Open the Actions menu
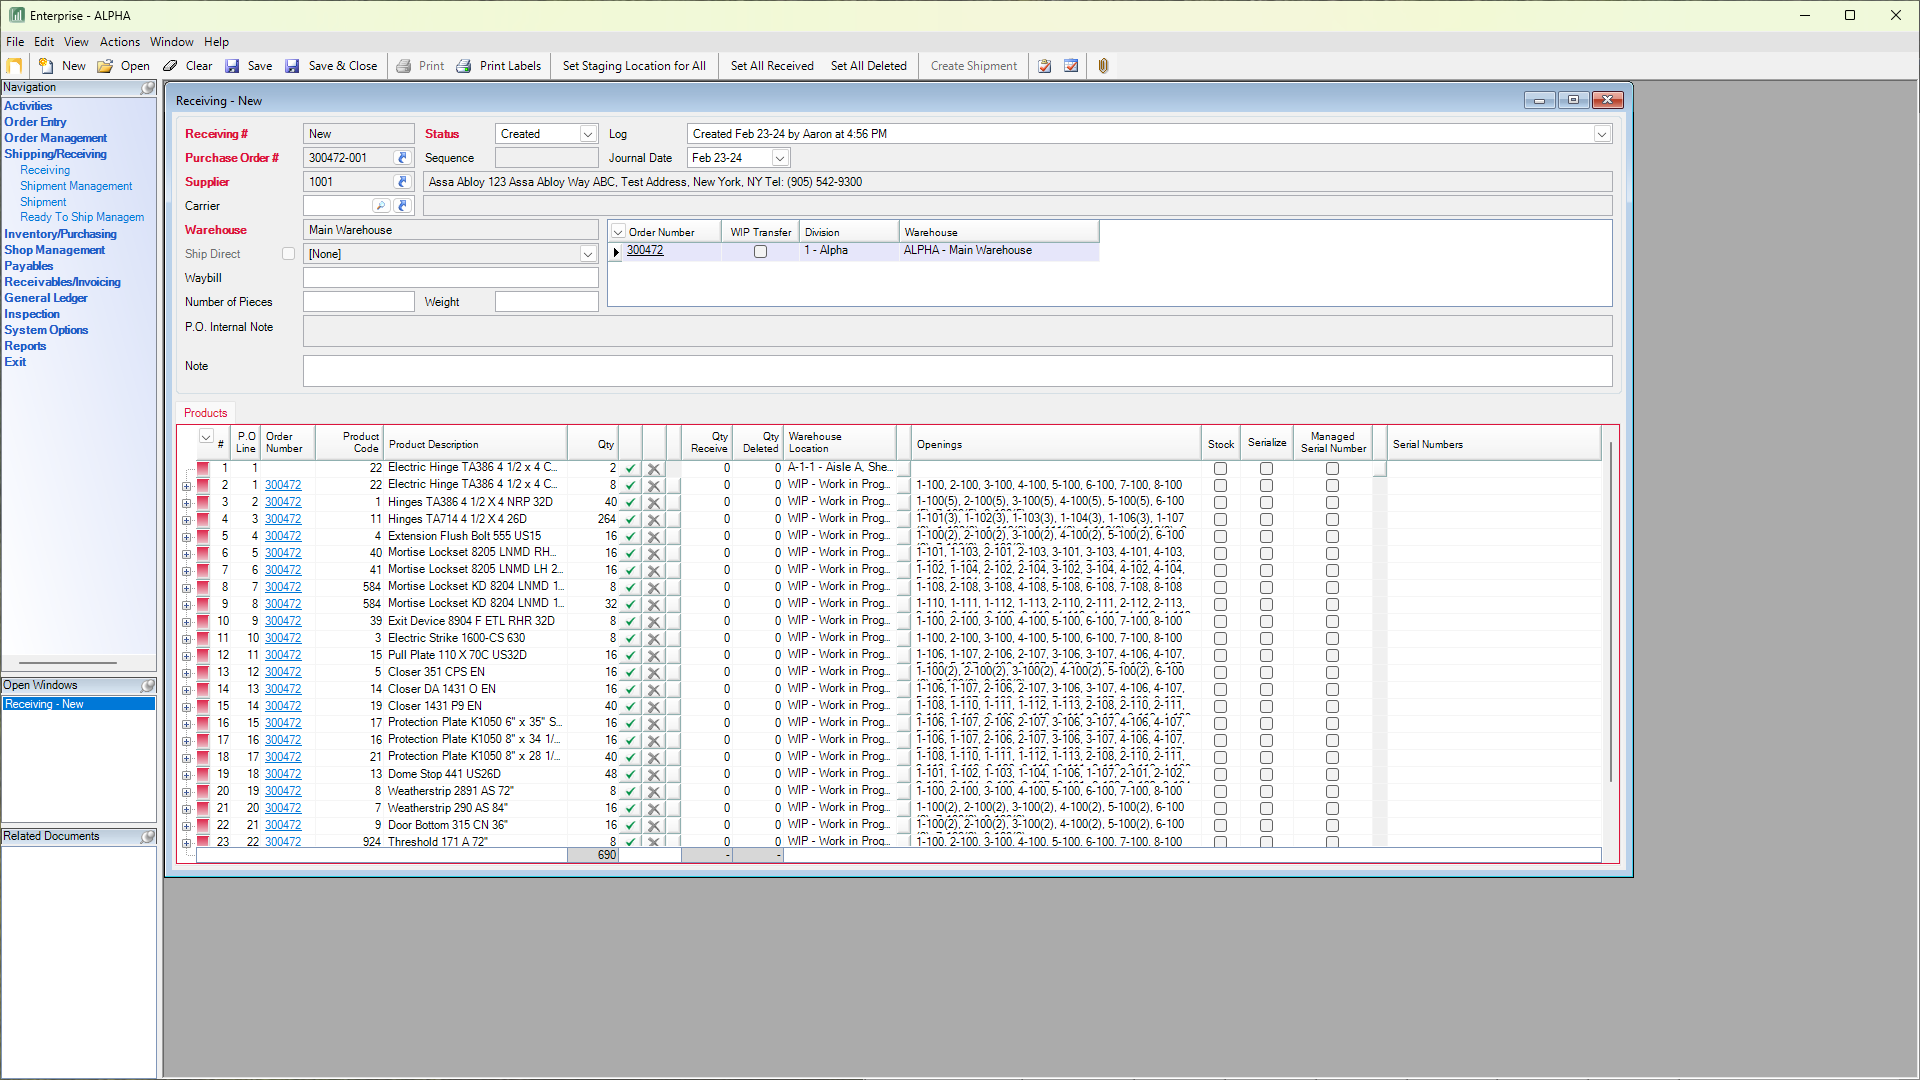Screen dimensions: 1920x1080 (119, 42)
